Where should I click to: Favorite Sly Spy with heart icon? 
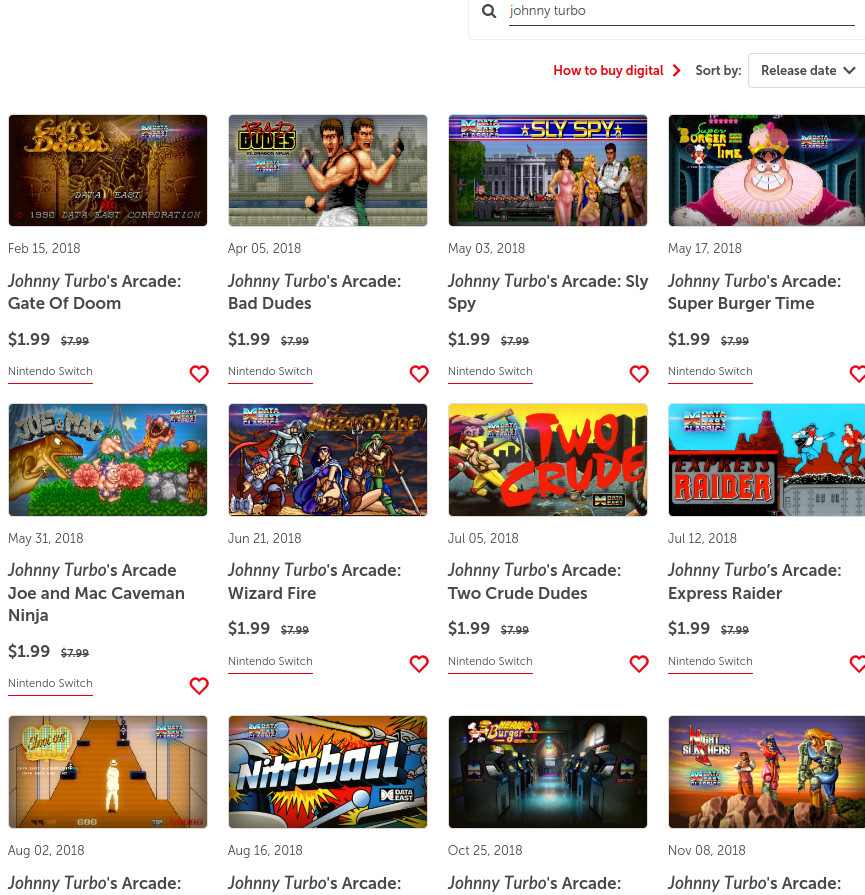click(639, 374)
